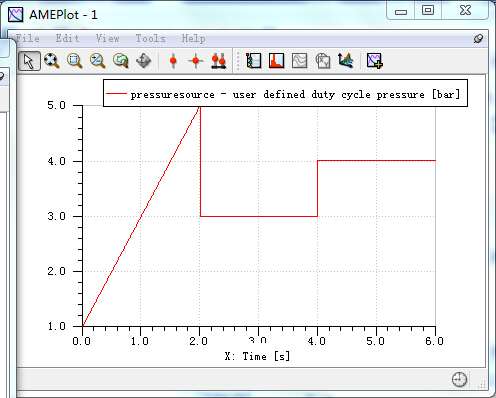Select the arrow pointer tool
The image size is (496, 398).
tap(29, 61)
